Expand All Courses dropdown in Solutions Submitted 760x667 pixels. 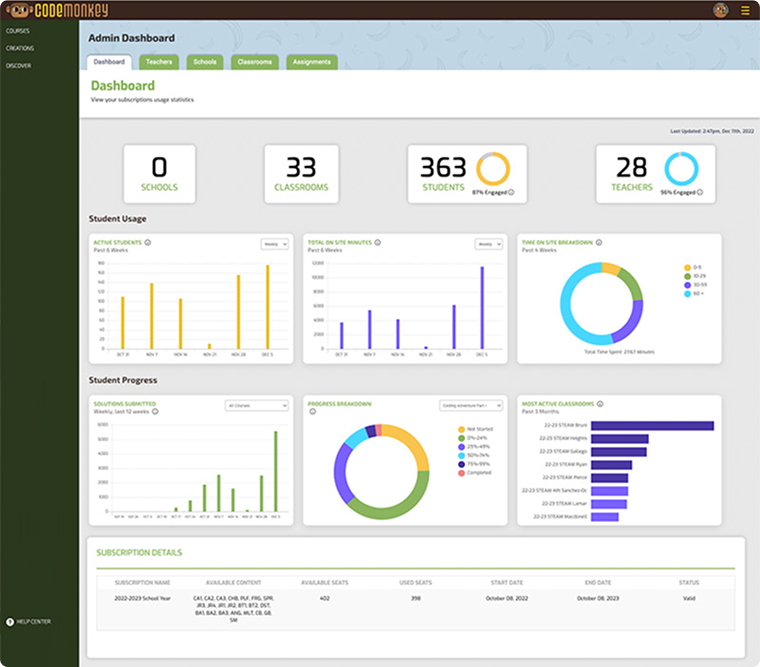256,405
